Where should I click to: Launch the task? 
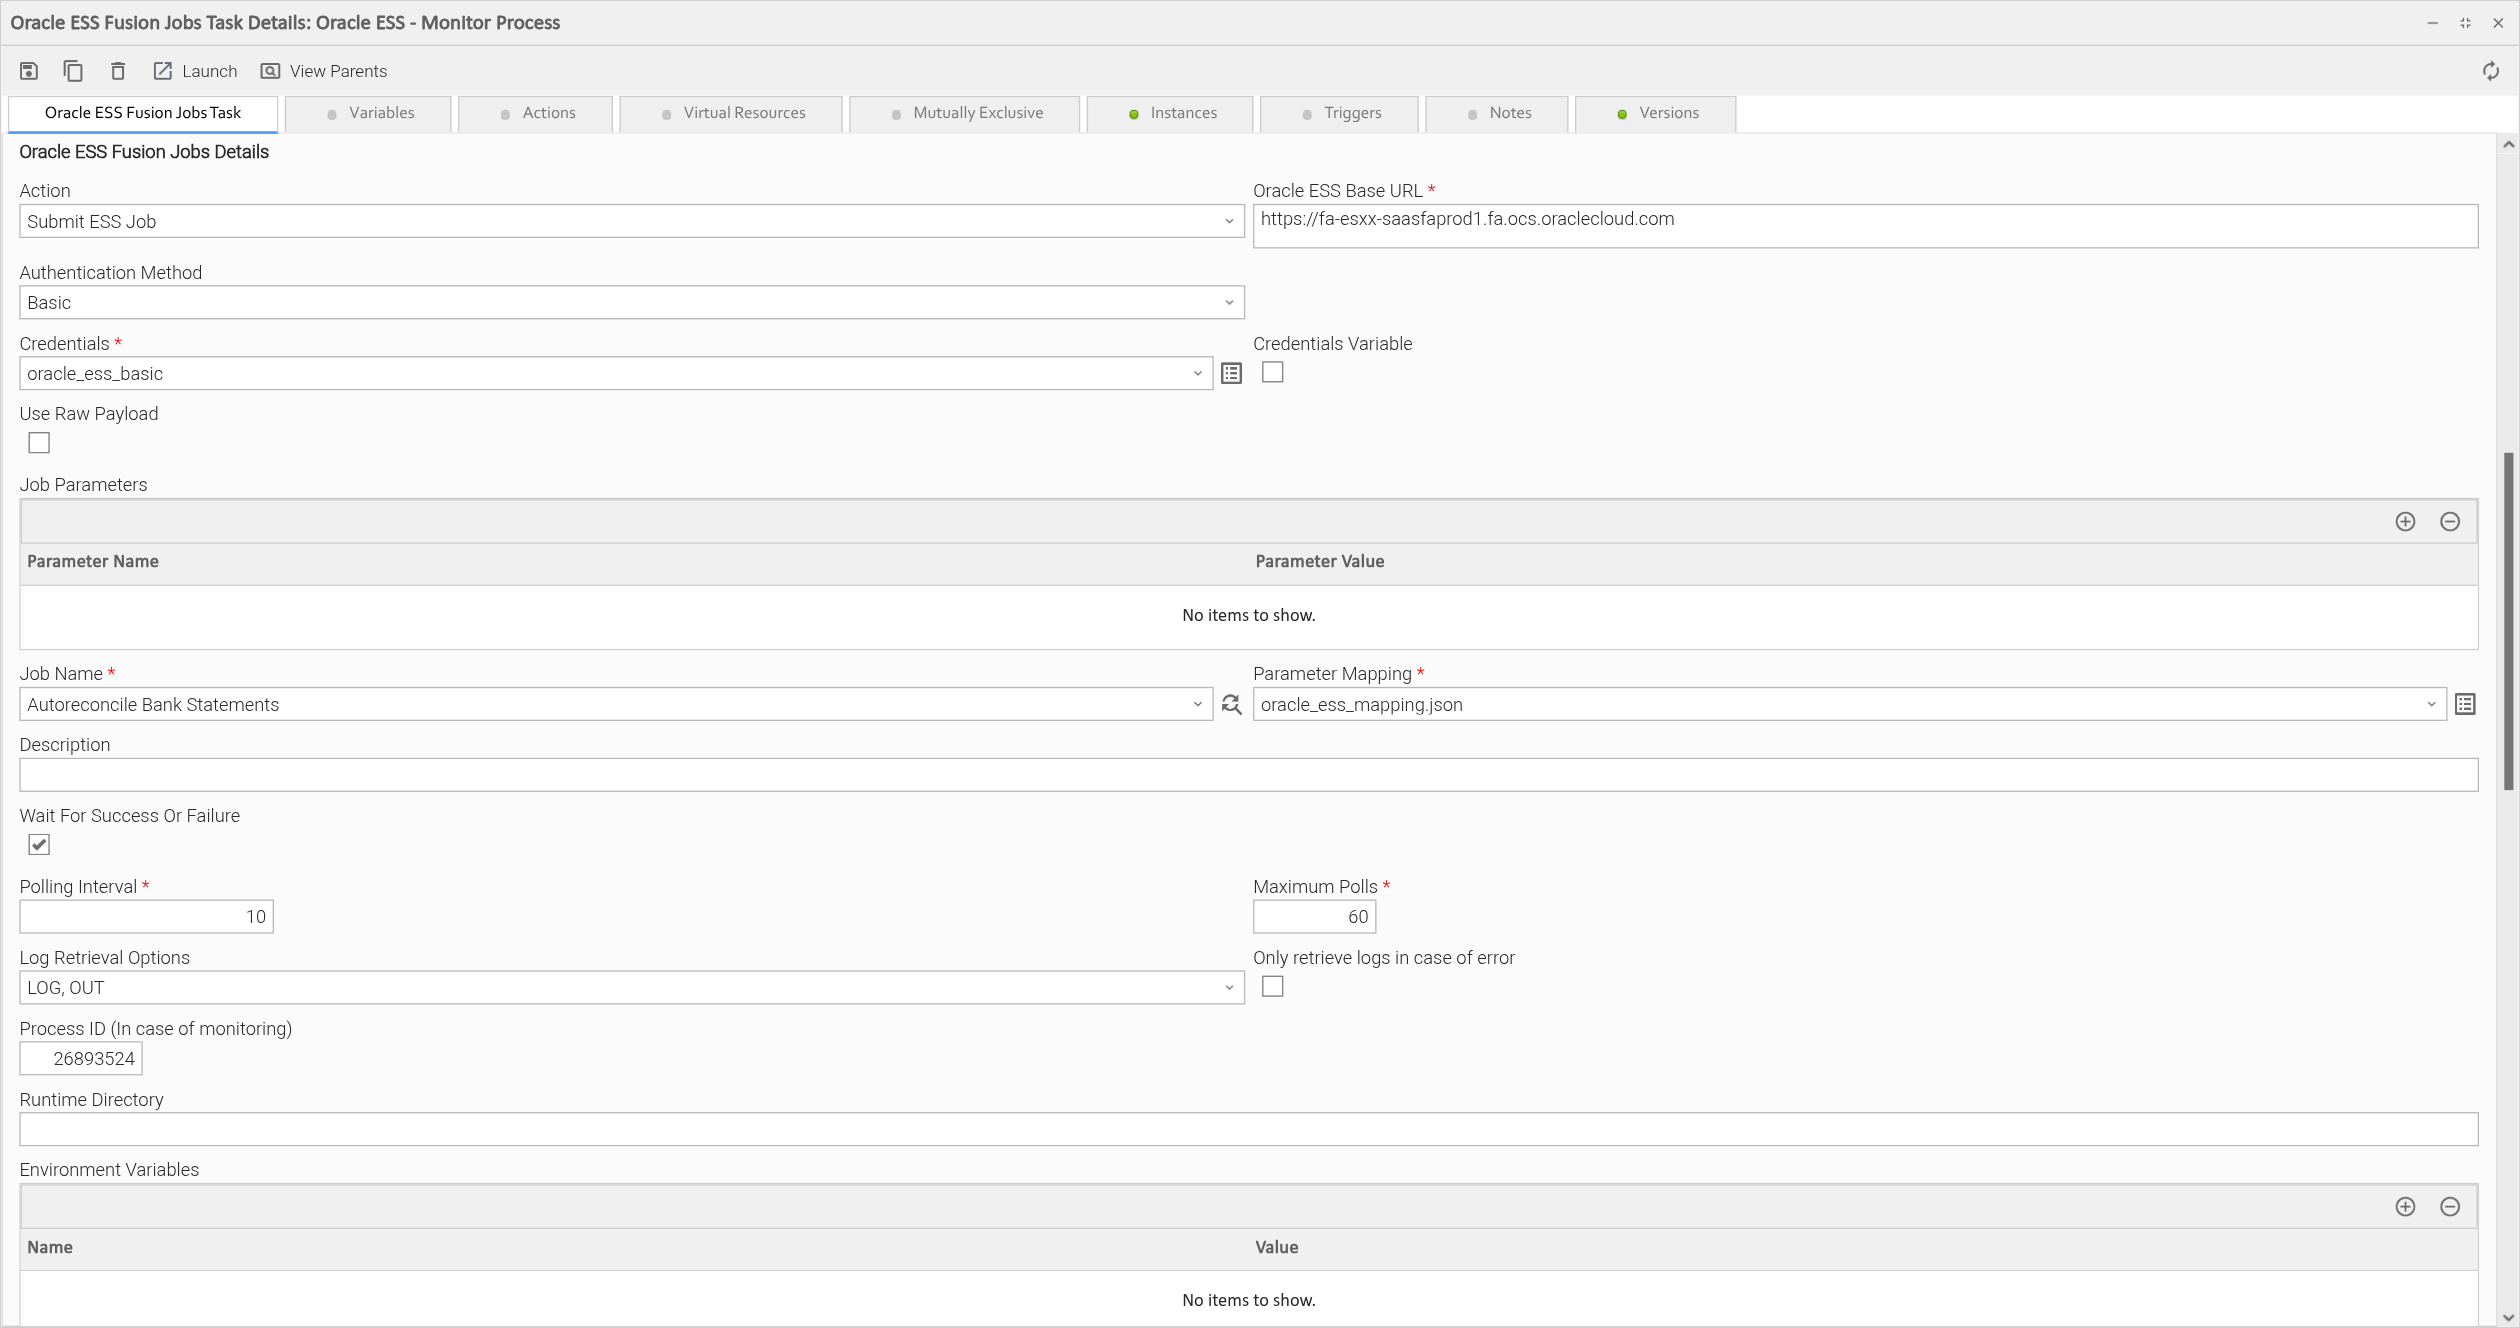195,71
